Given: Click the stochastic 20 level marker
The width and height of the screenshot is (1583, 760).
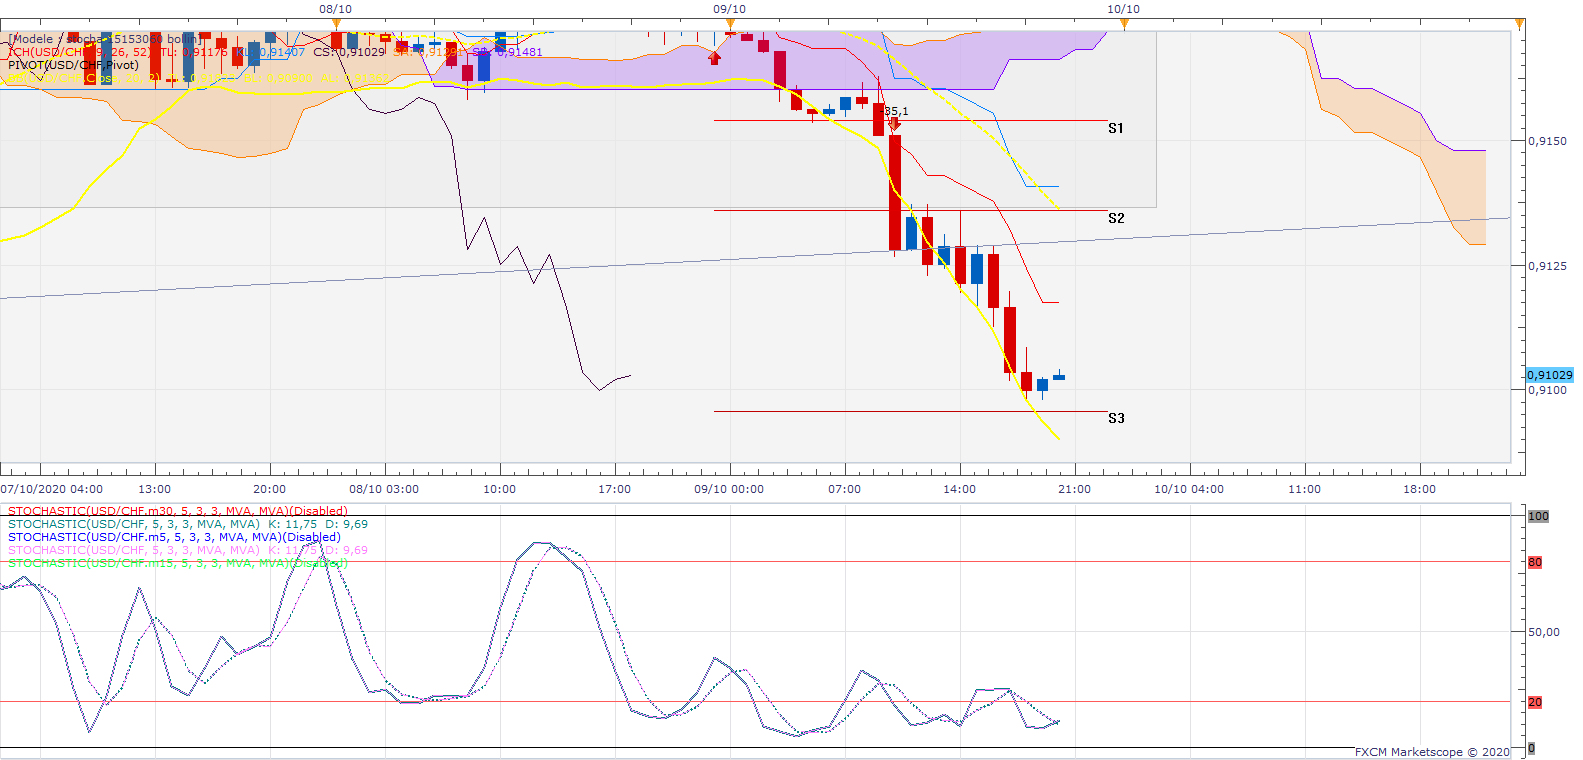Looking at the screenshot, I should [1535, 702].
